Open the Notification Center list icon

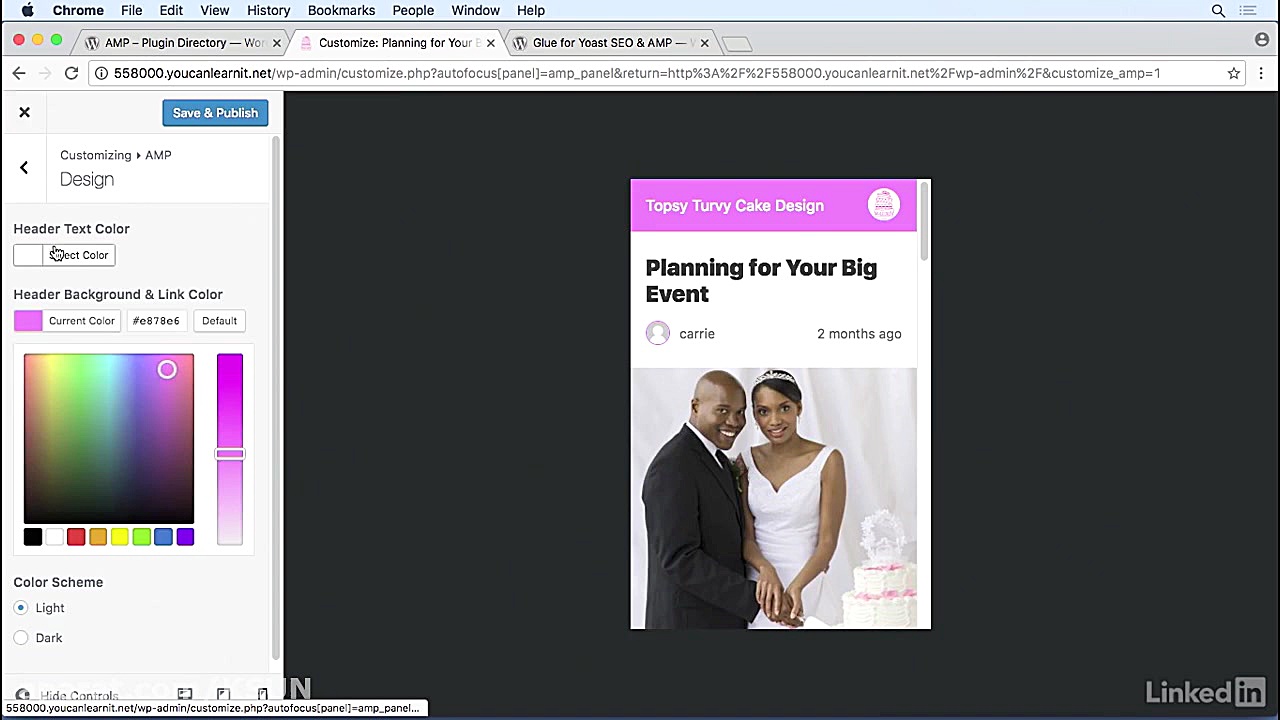click(1247, 11)
